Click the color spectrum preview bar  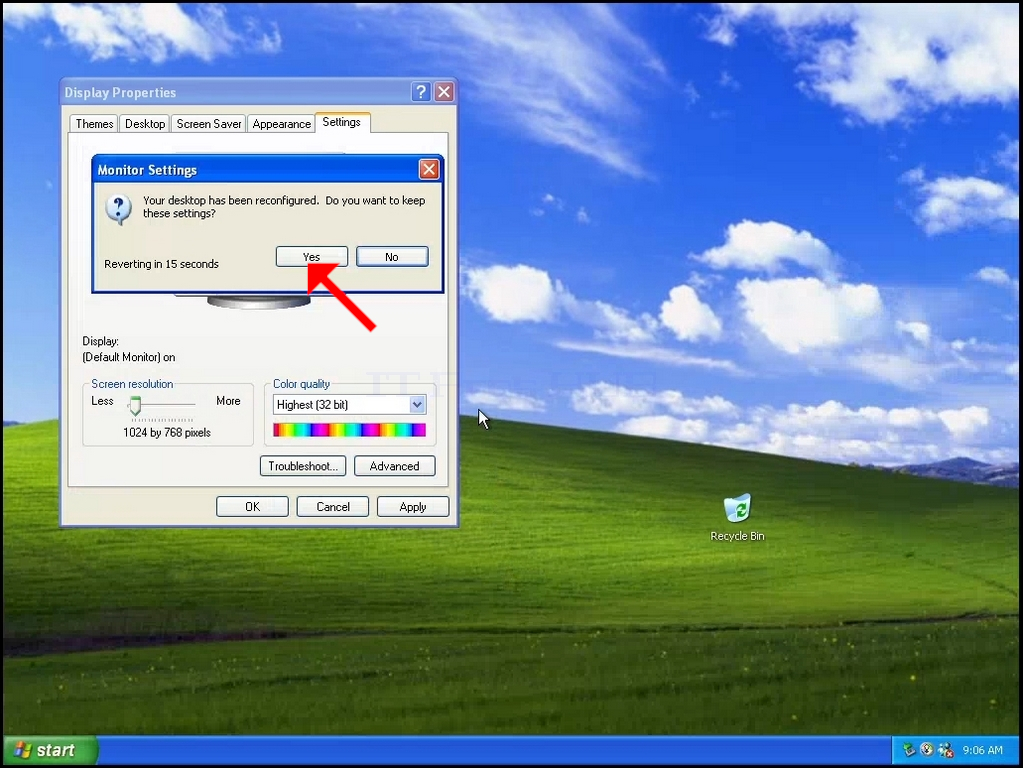click(349, 429)
